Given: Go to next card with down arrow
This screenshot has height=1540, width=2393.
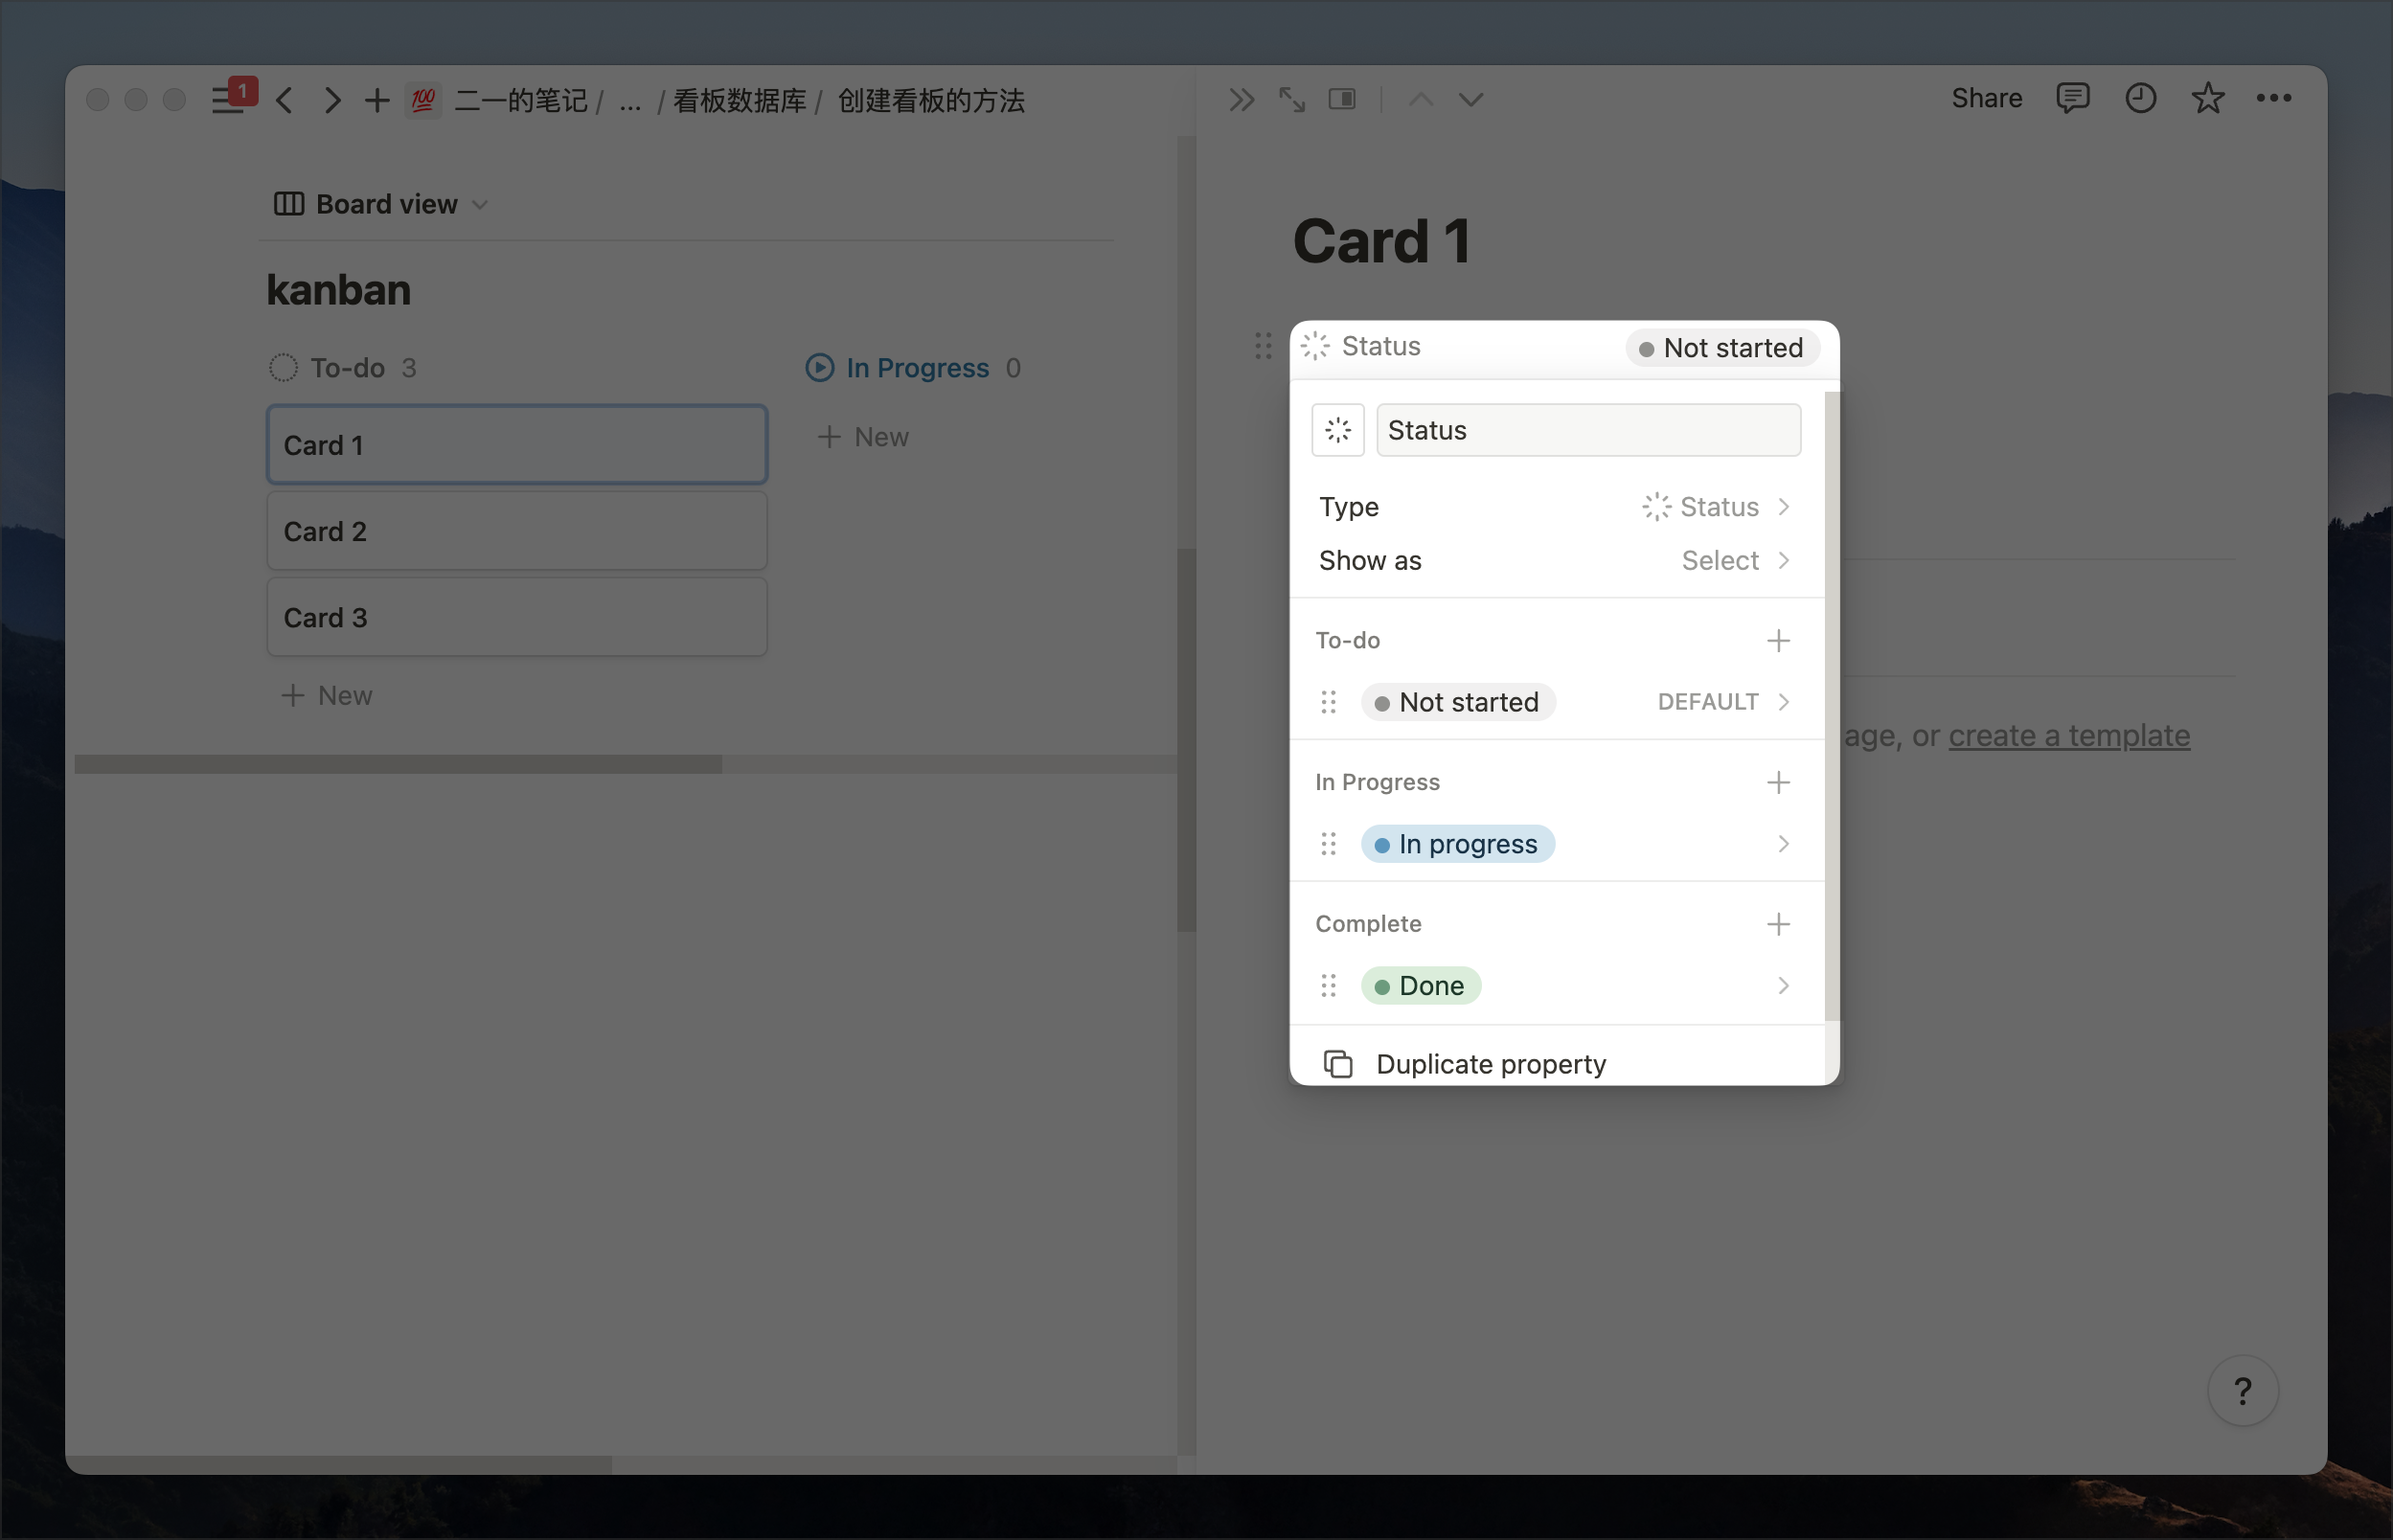Looking at the screenshot, I should click(x=1471, y=99).
